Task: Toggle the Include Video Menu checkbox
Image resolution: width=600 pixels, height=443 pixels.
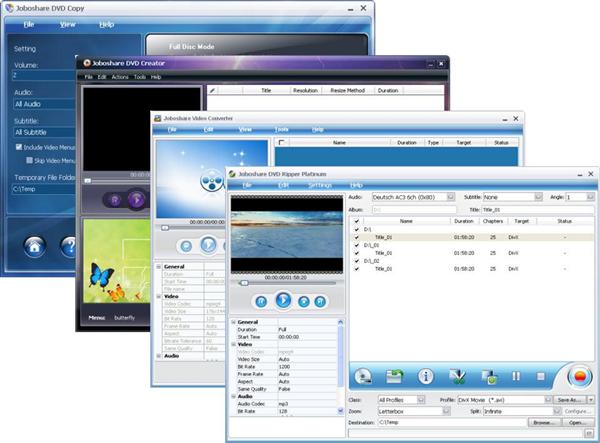Action: (19, 147)
